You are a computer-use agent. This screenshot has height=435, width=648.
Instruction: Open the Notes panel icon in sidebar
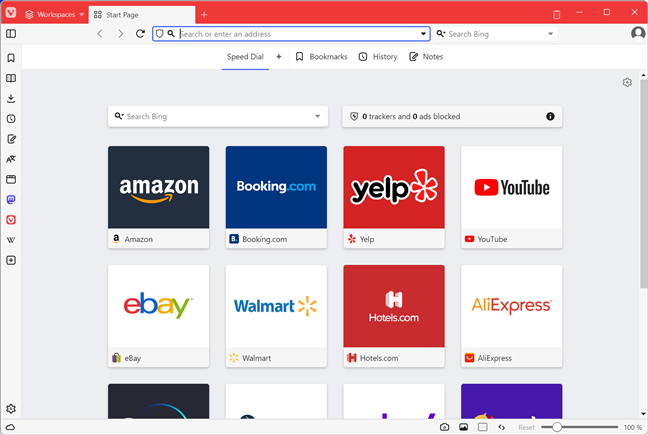click(x=11, y=139)
